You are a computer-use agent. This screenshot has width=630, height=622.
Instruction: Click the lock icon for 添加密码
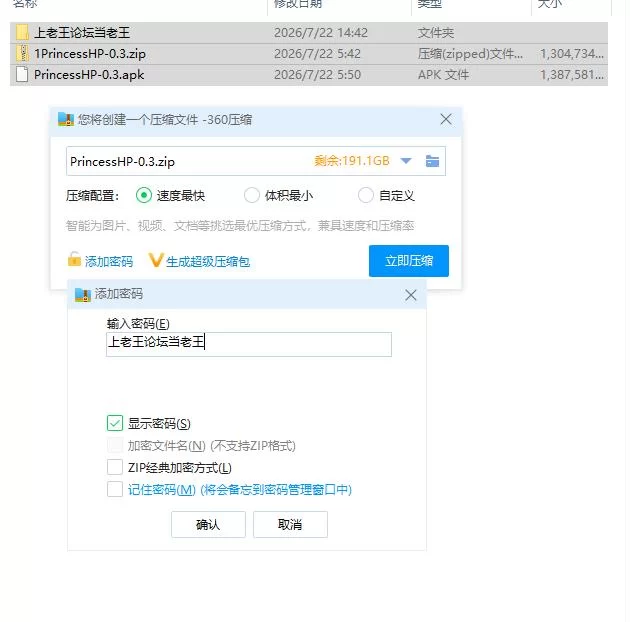74,260
